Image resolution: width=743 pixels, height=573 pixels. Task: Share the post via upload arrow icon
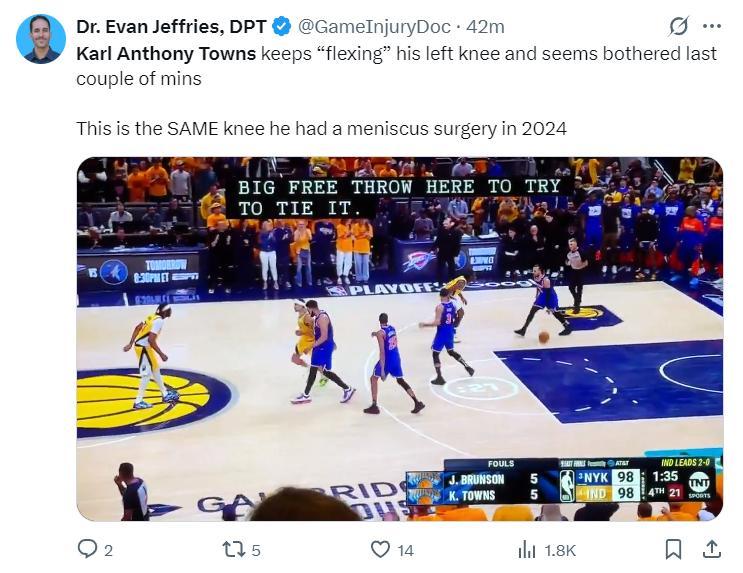[712, 549]
